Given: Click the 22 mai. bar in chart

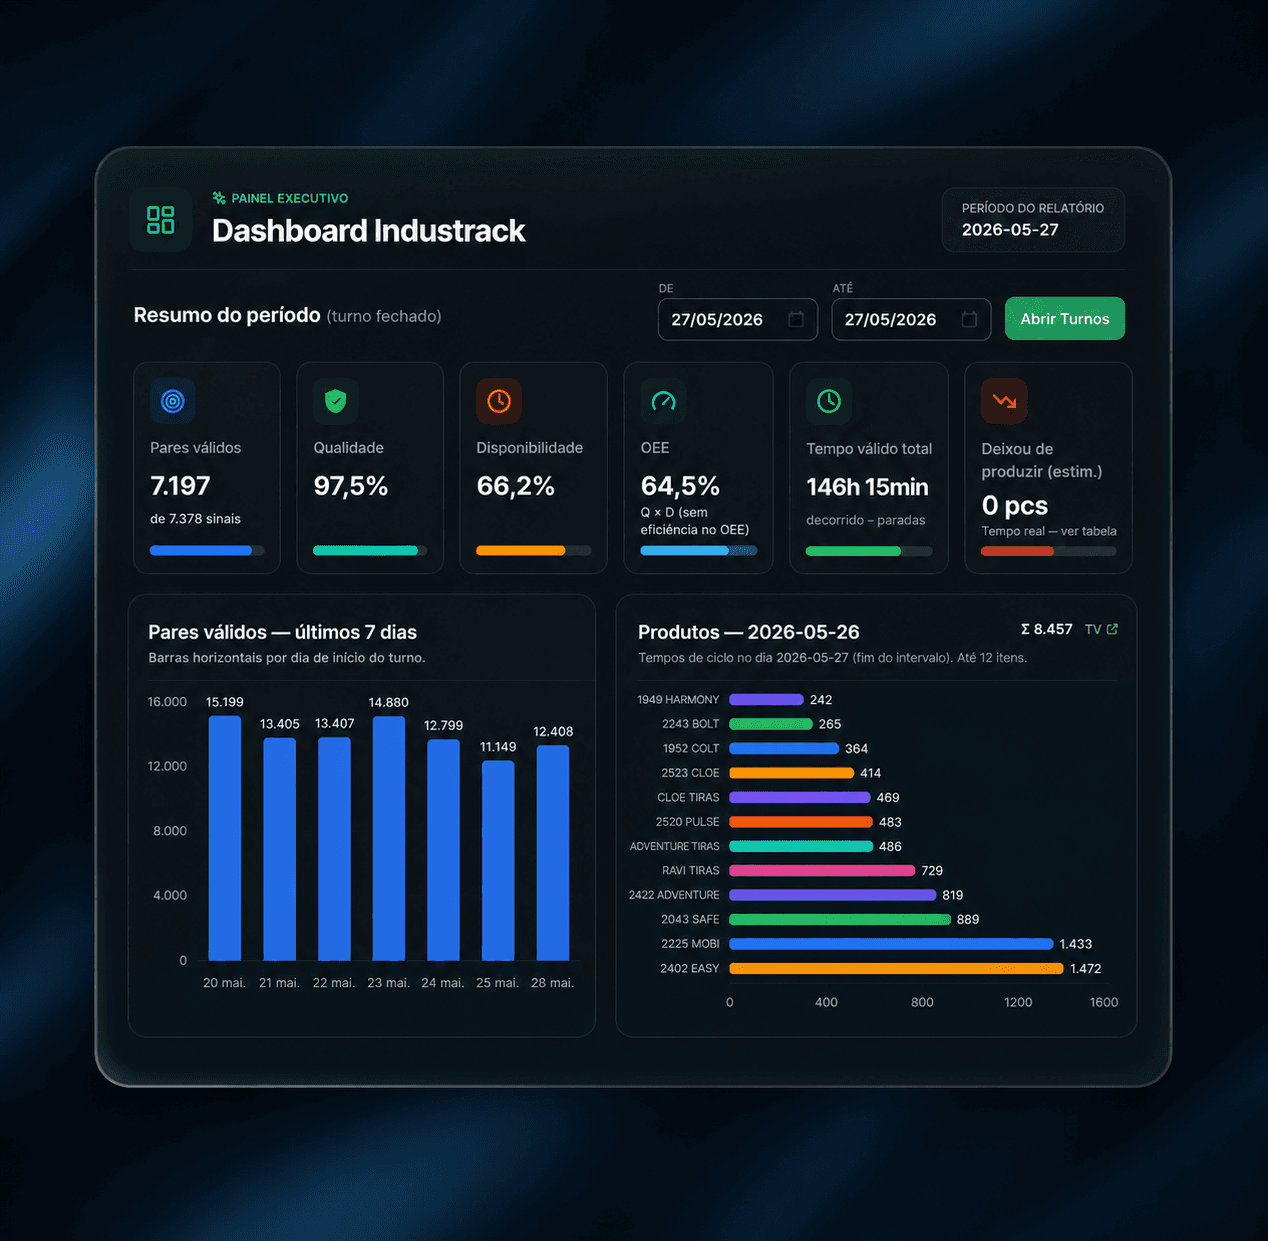Looking at the screenshot, I should point(334,849).
